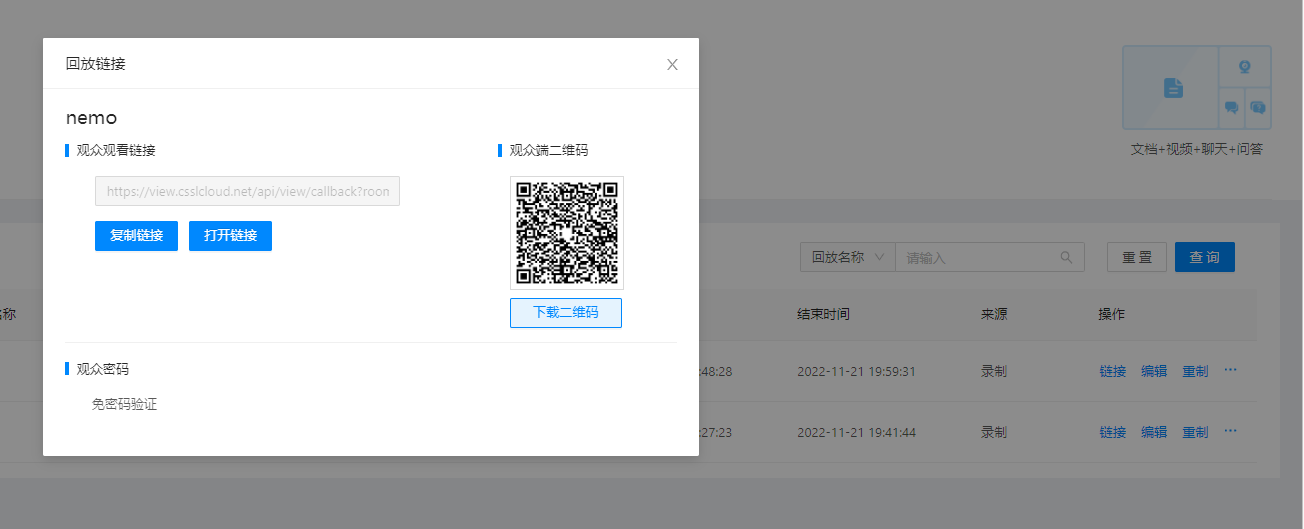Click the chat bubble icon in layout
Image resolution: width=1304 pixels, height=529 pixels.
1232,107
